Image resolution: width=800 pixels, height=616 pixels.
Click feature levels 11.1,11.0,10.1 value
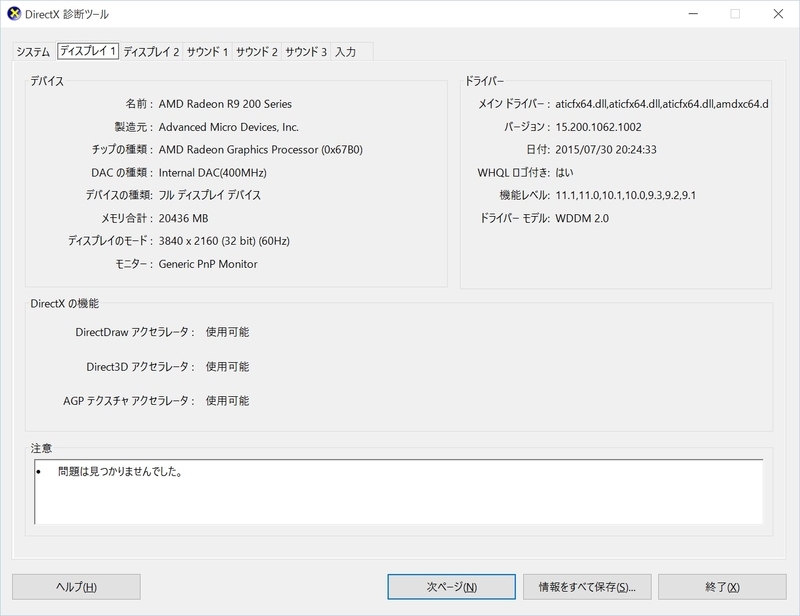(626, 195)
